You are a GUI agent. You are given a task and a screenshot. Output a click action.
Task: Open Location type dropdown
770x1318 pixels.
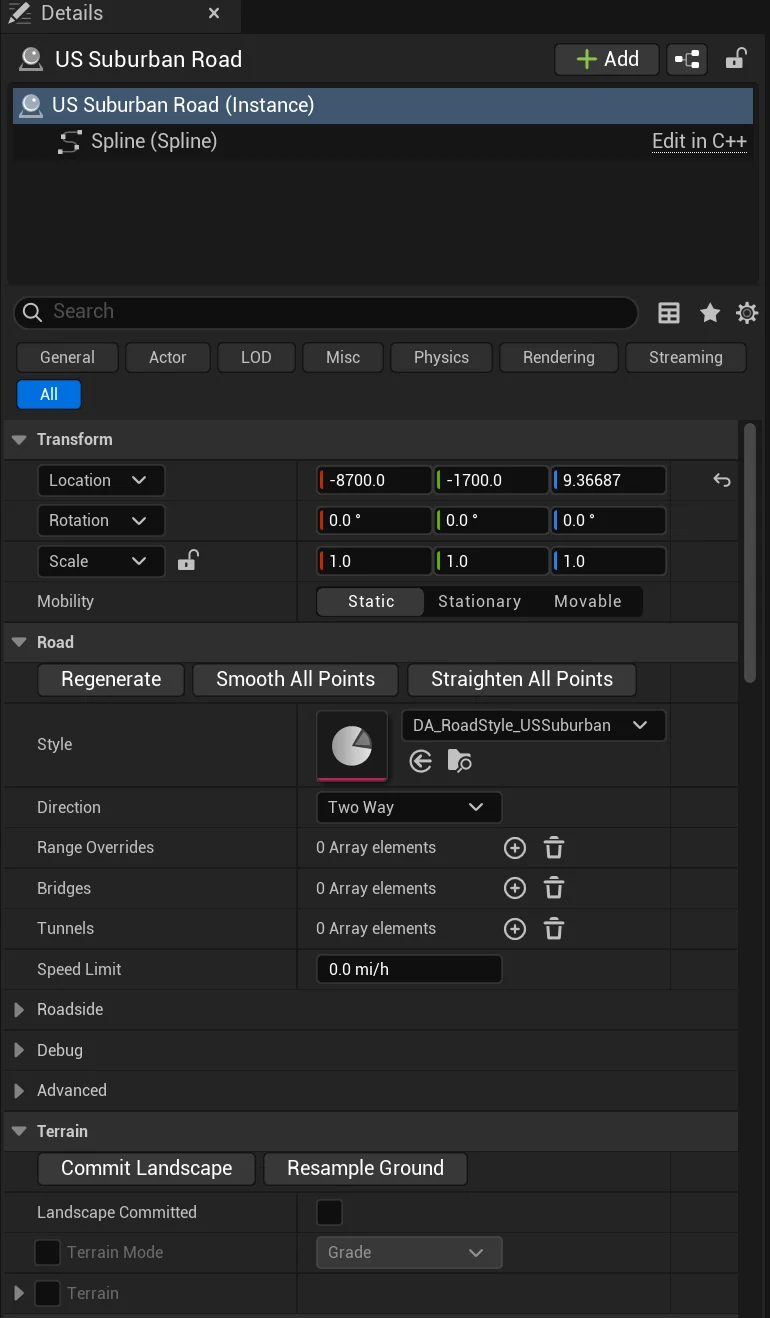(101, 480)
